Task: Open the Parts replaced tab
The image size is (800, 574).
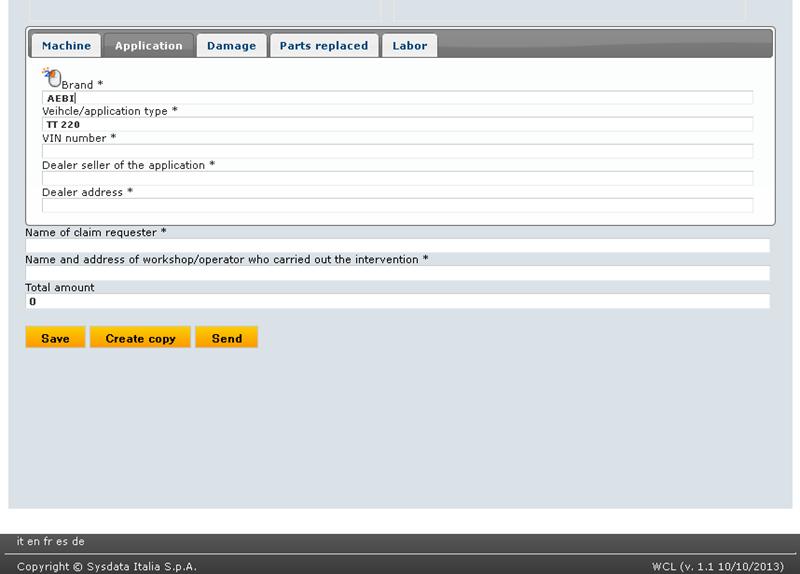Action: [324, 45]
